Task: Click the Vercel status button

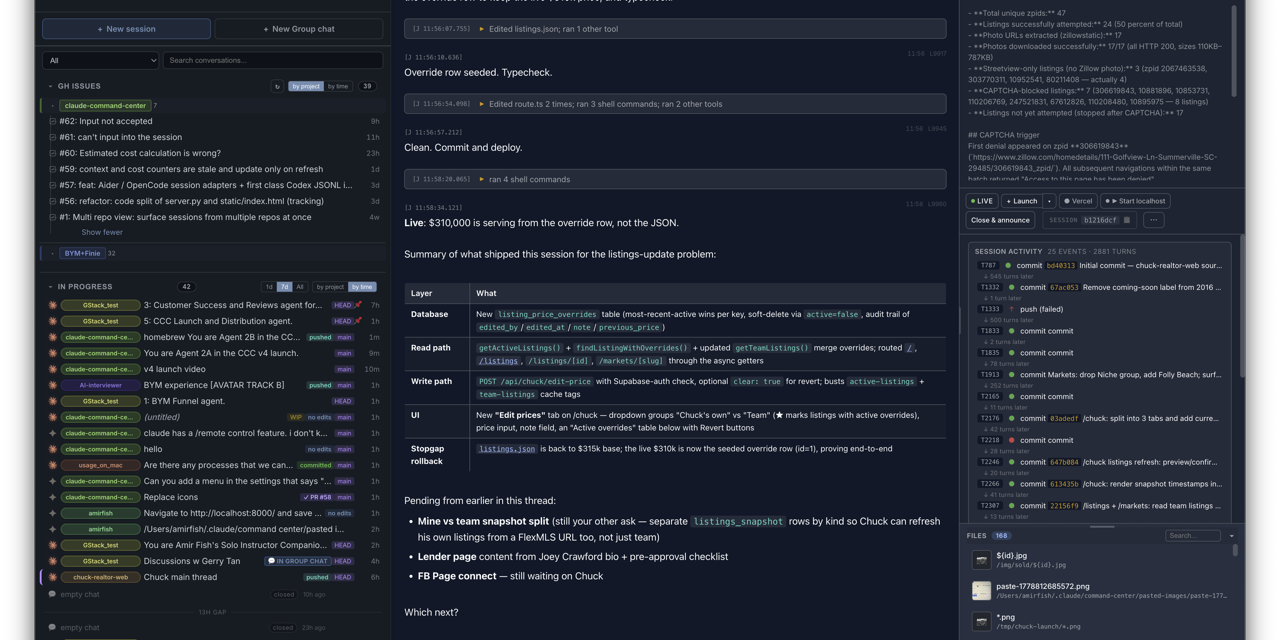Action: click(x=1078, y=201)
